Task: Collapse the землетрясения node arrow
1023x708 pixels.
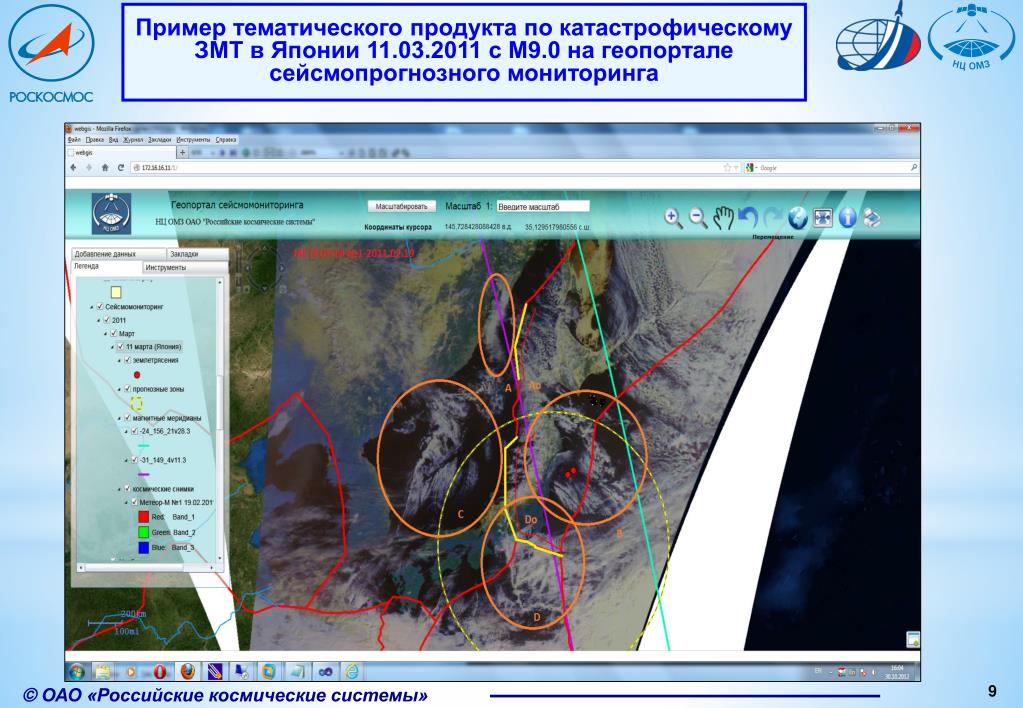Action: pos(120,360)
